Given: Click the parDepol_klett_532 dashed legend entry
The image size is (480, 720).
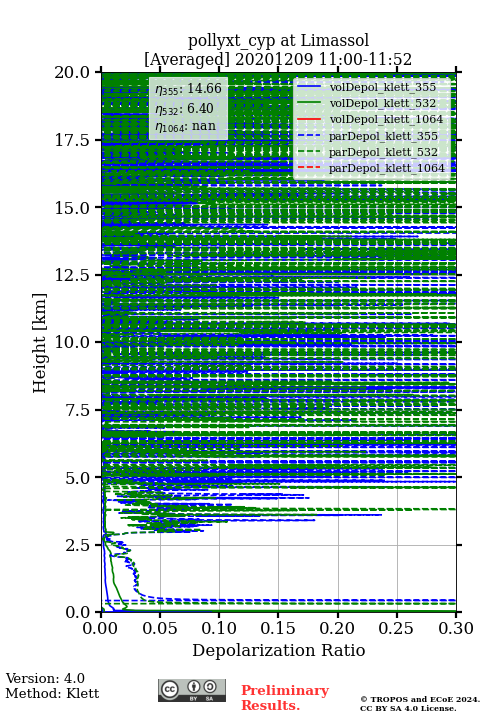Looking at the screenshot, I should [x=367, y=152].
